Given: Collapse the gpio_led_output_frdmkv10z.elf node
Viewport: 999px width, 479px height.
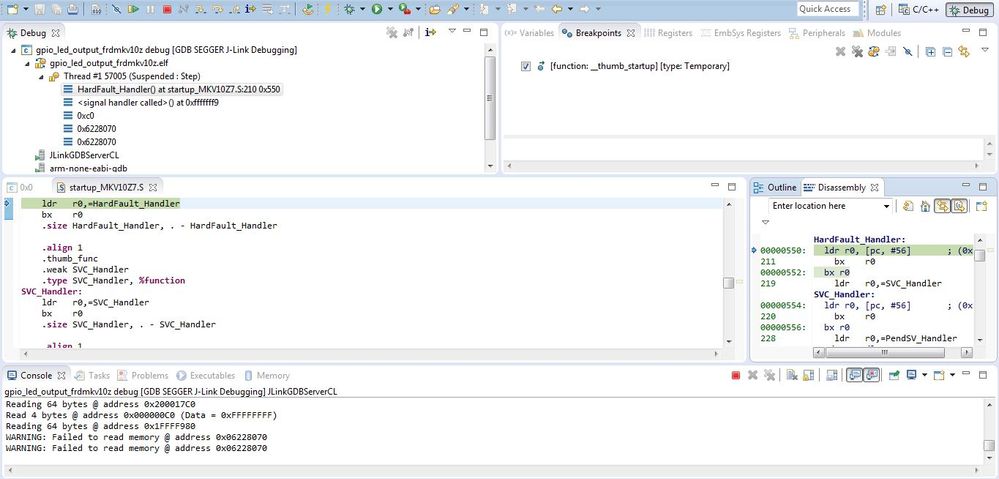Looking at the screenshot, I should [27, 63].
